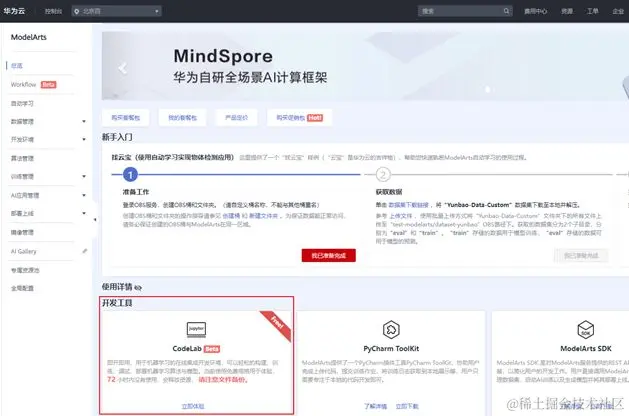Click the 我的套餐包 button
The height and width of the screenshot is (416, 629).
tap(183, 118)
